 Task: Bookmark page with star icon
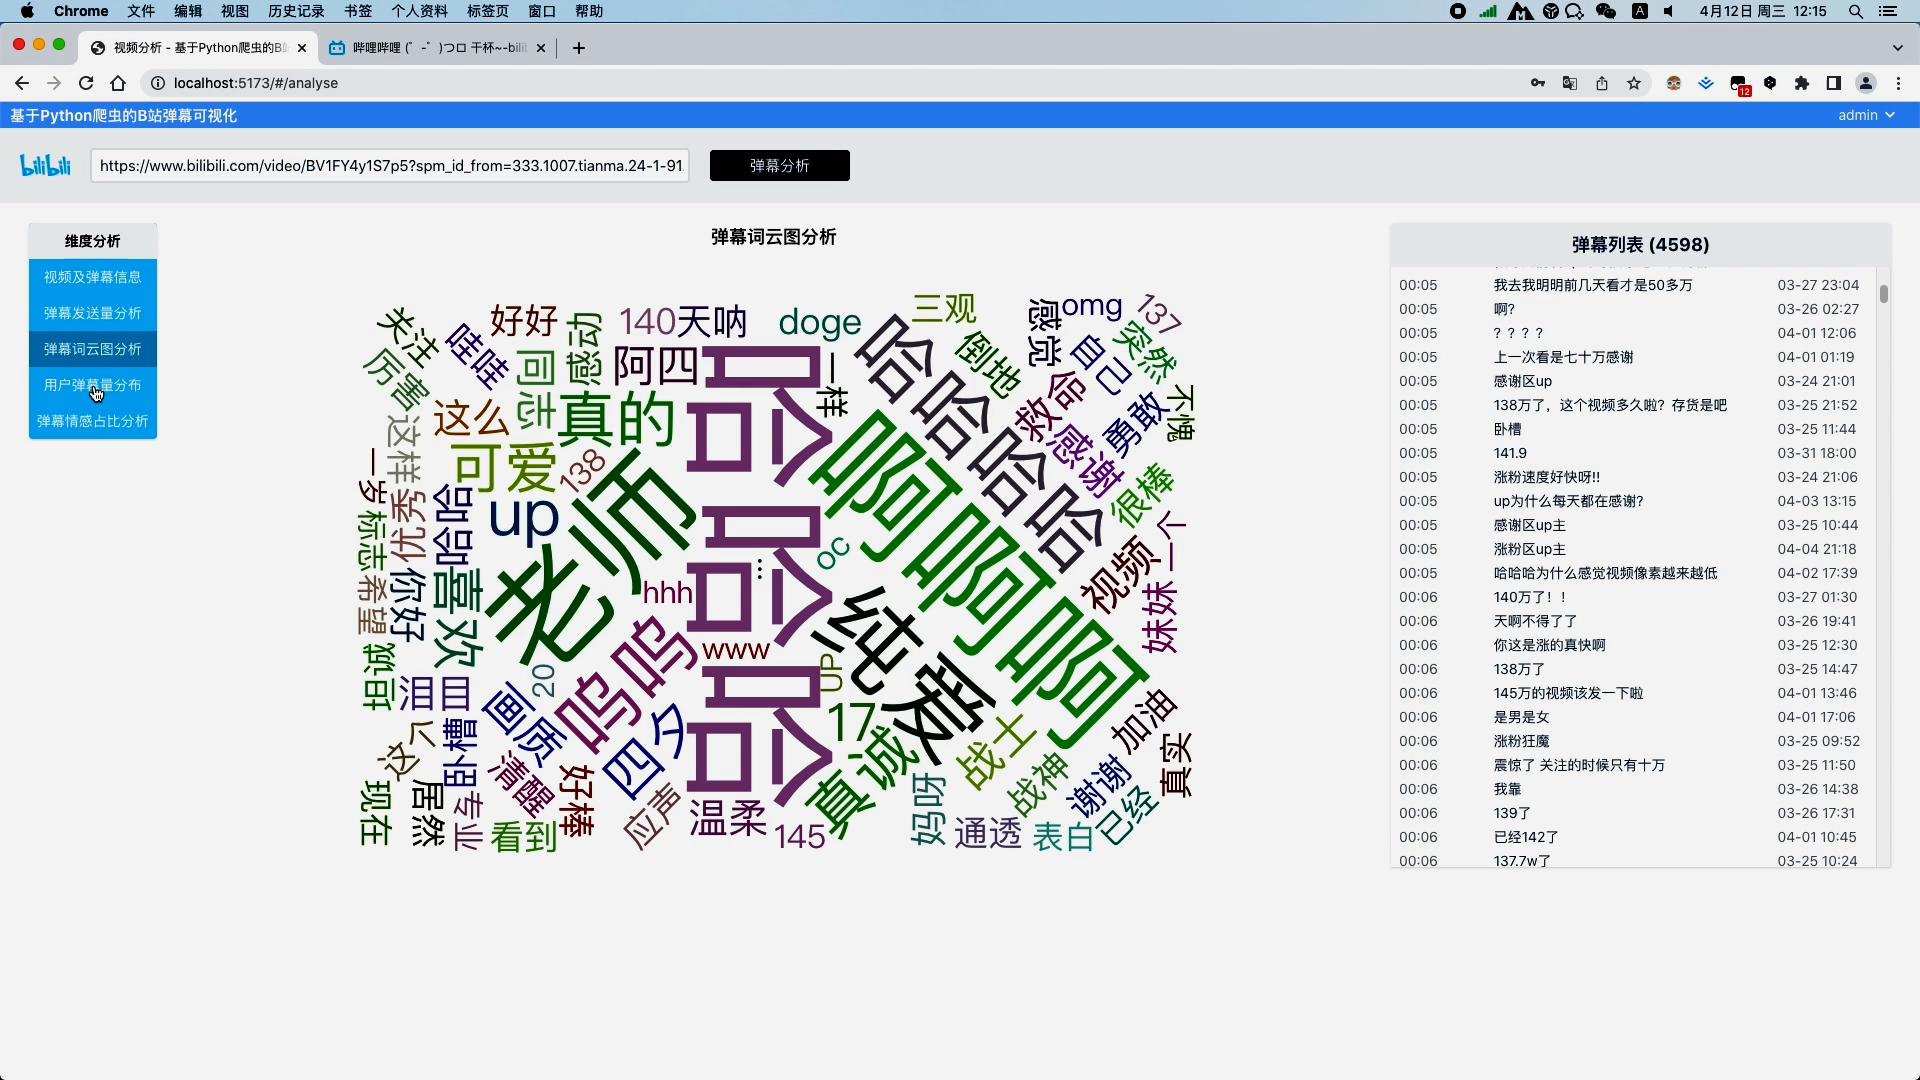click(1634, 83)
